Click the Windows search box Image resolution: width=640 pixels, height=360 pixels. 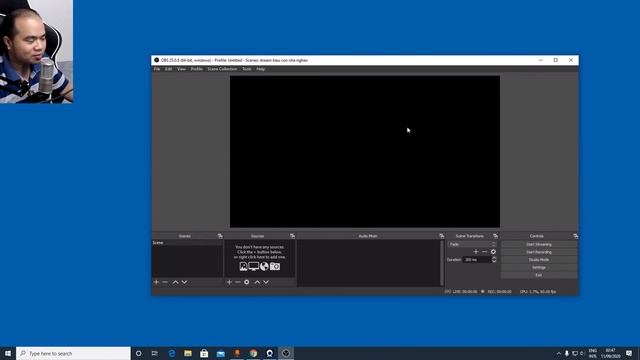pos(73,353)
